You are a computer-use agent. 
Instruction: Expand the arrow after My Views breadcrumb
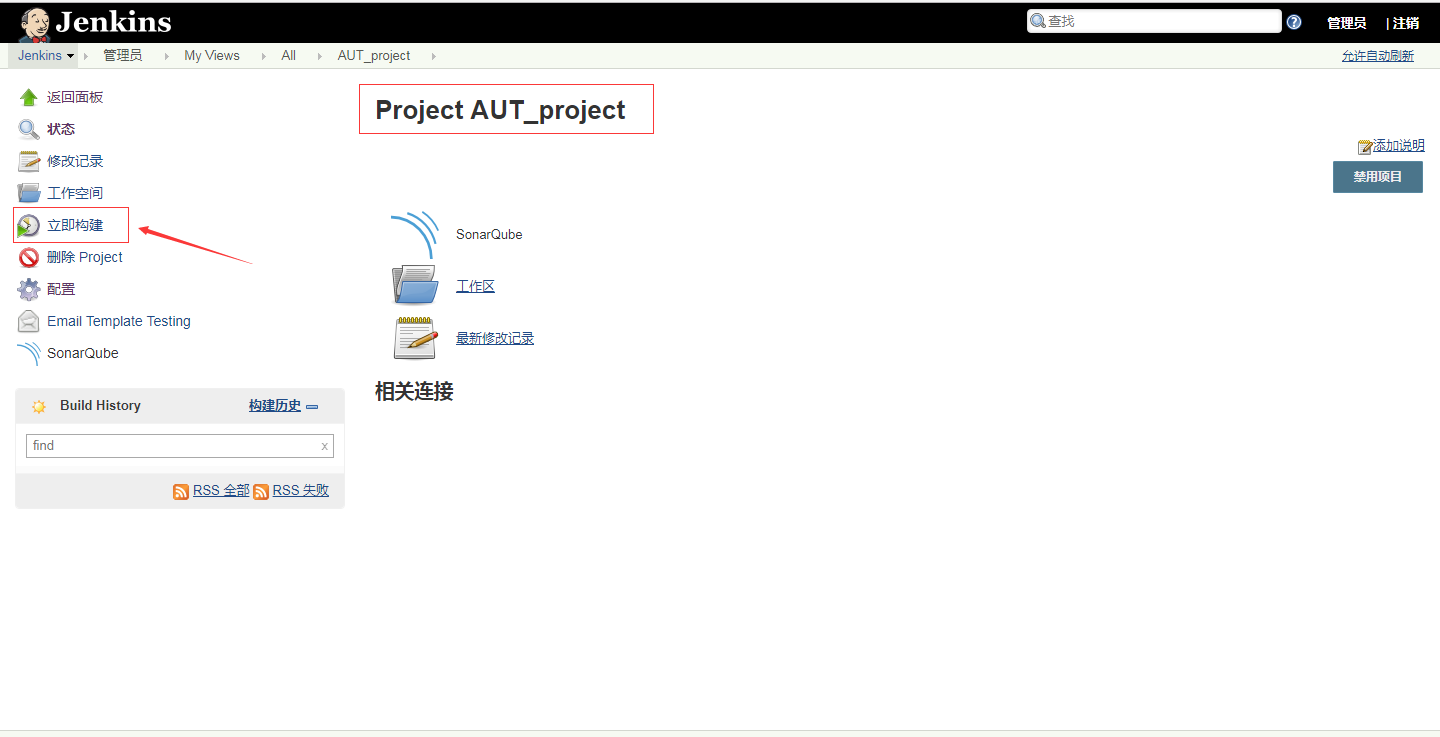coord(264,56)
